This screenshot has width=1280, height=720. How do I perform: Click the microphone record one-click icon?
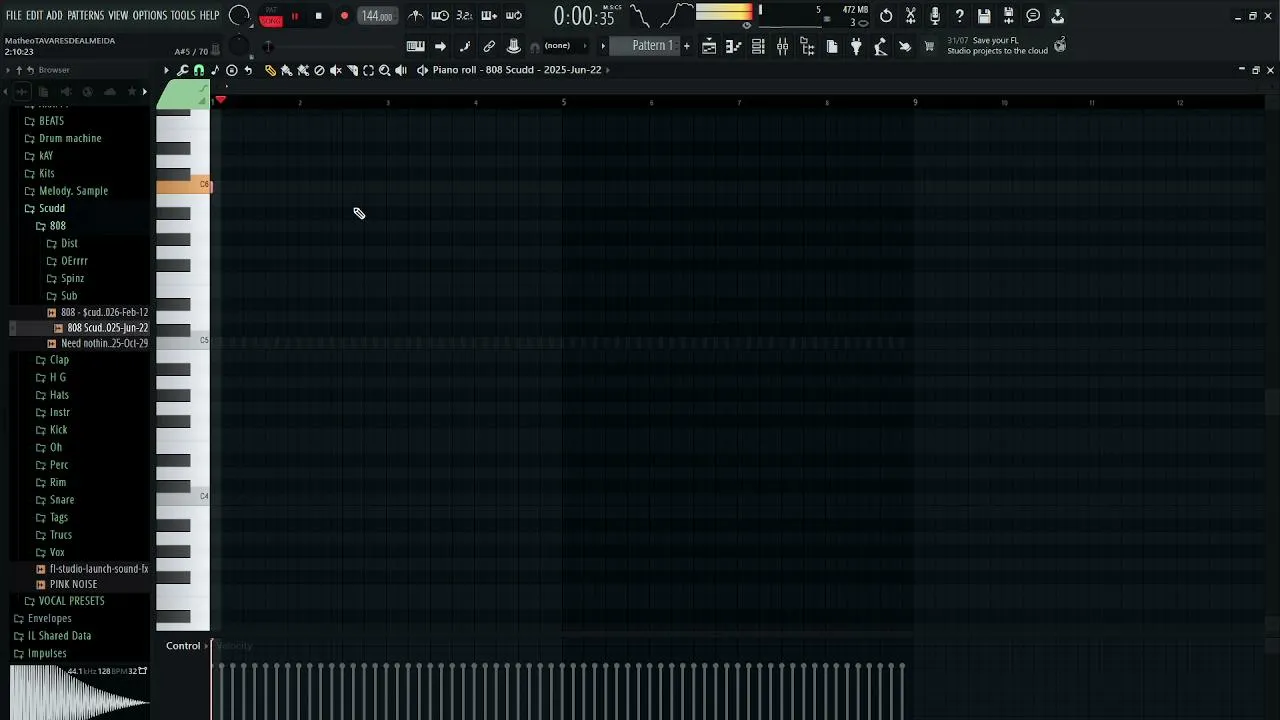(935, 16)
